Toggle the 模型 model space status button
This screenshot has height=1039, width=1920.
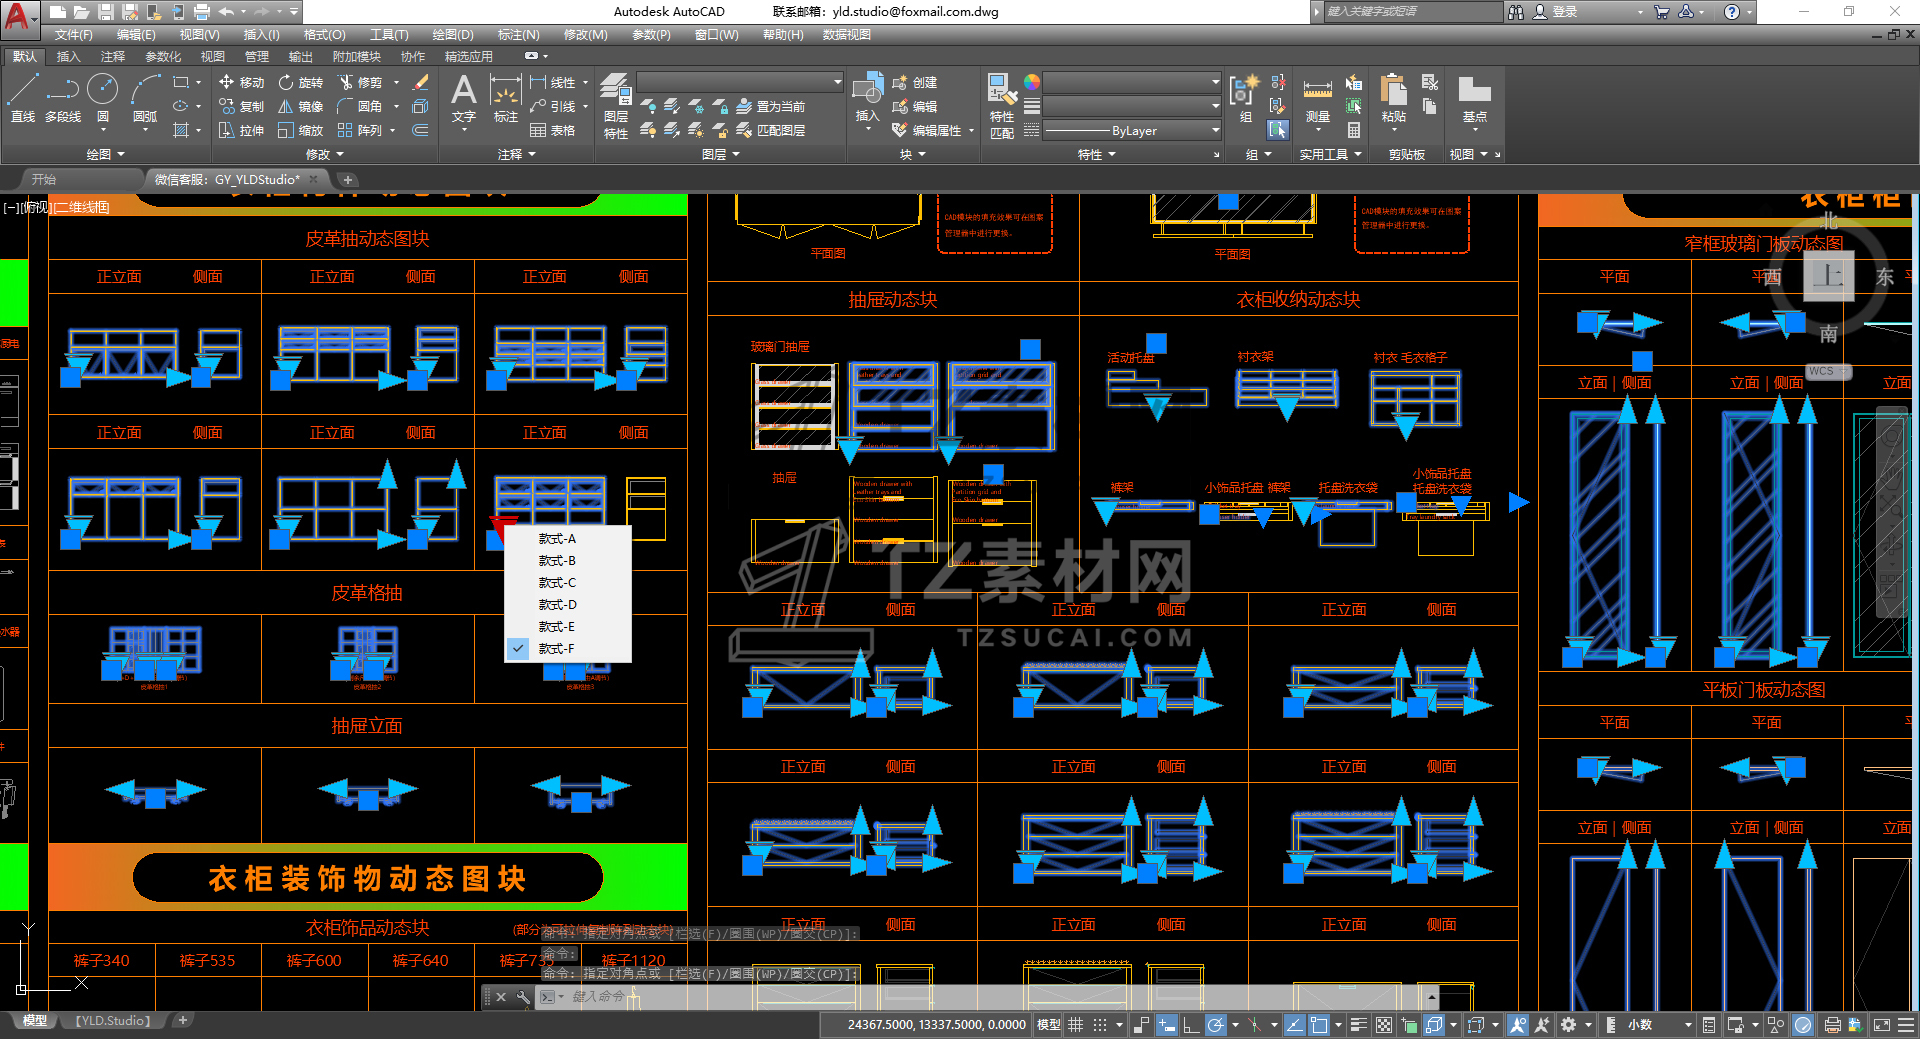(1048, 1025)
